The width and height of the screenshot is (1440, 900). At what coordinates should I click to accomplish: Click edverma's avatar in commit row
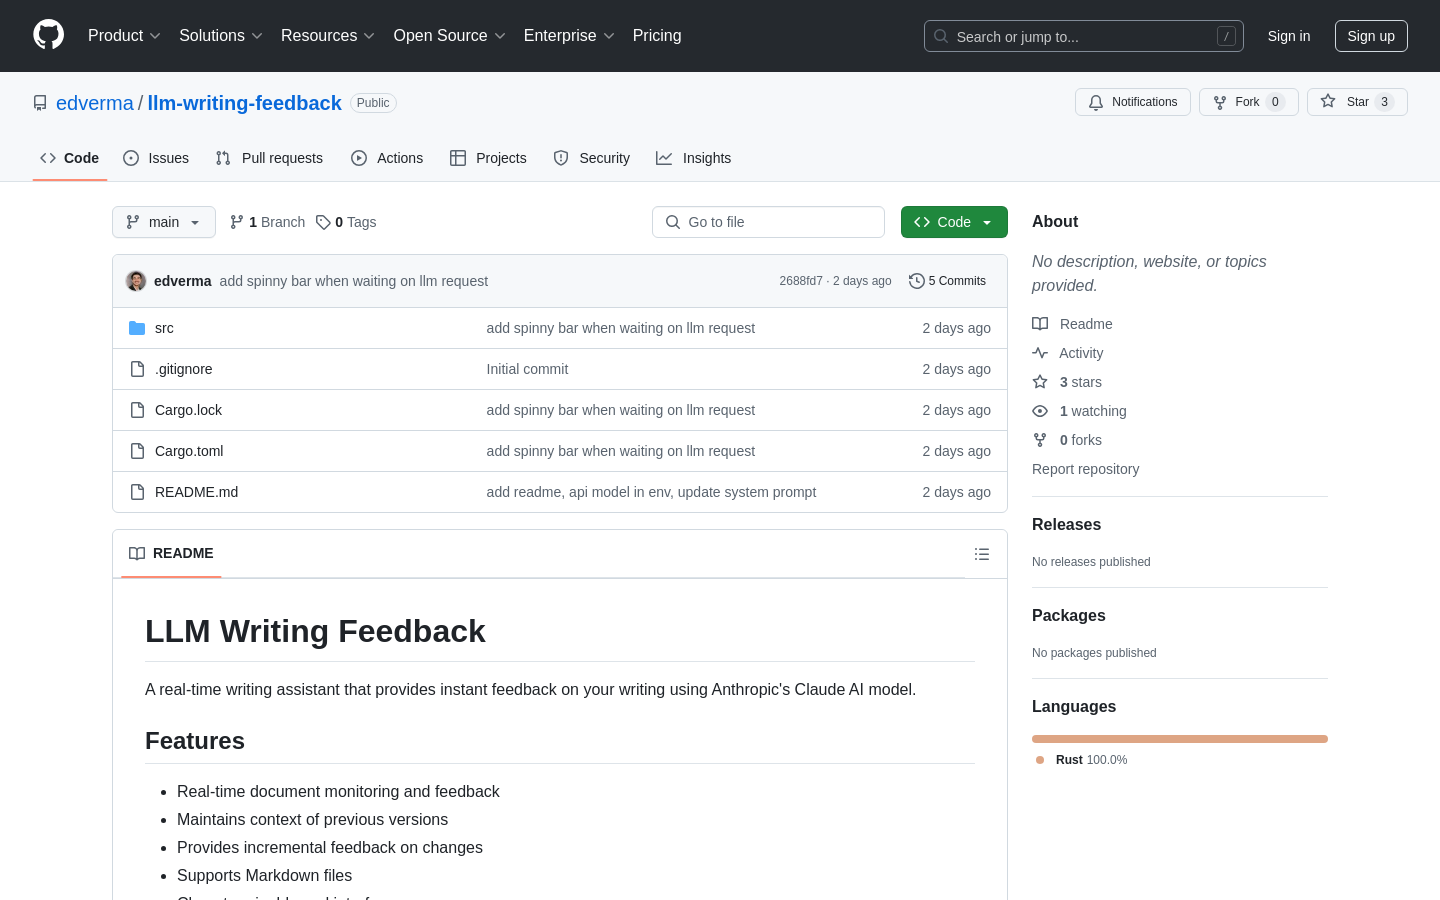[x=136, y=281]
